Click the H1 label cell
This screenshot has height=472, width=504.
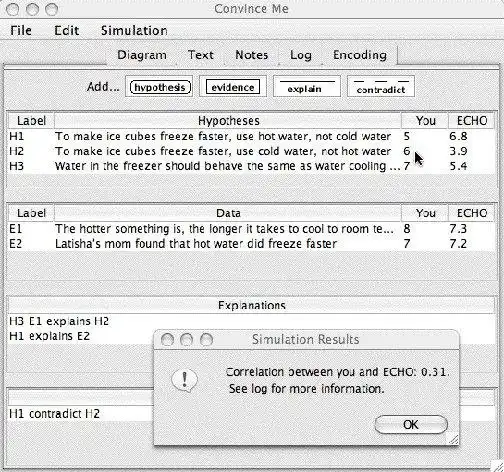coord(17,136)
